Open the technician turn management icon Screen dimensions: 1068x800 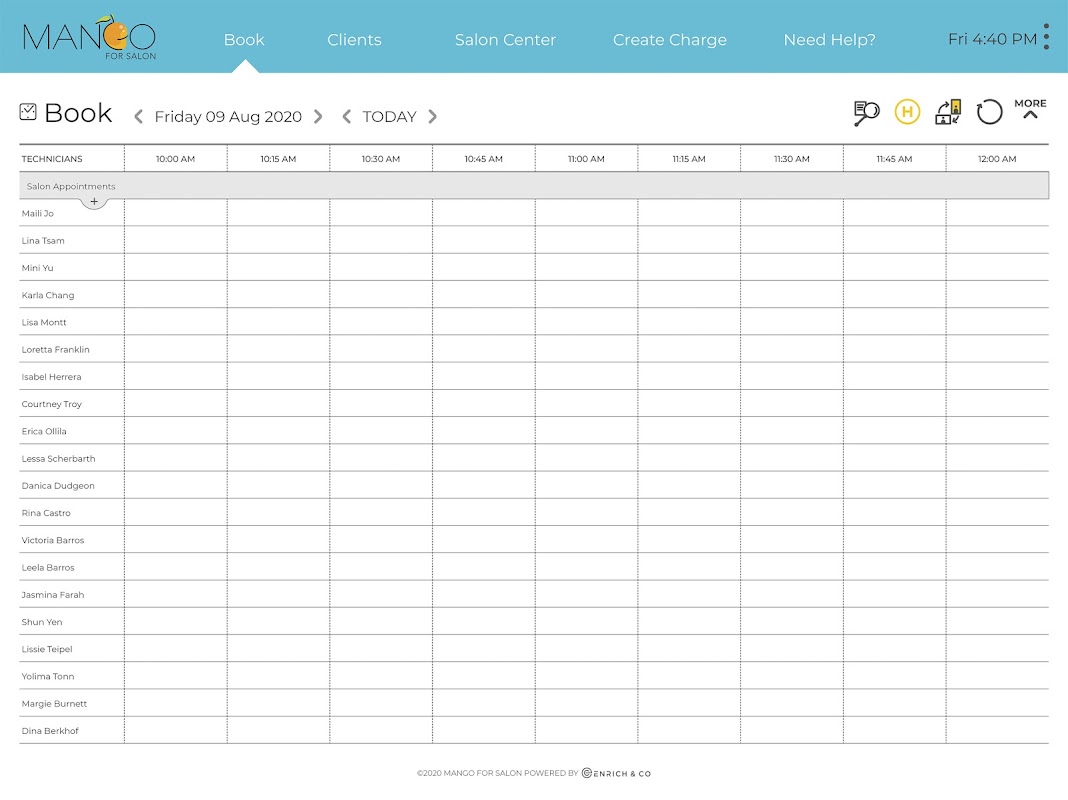948,112
